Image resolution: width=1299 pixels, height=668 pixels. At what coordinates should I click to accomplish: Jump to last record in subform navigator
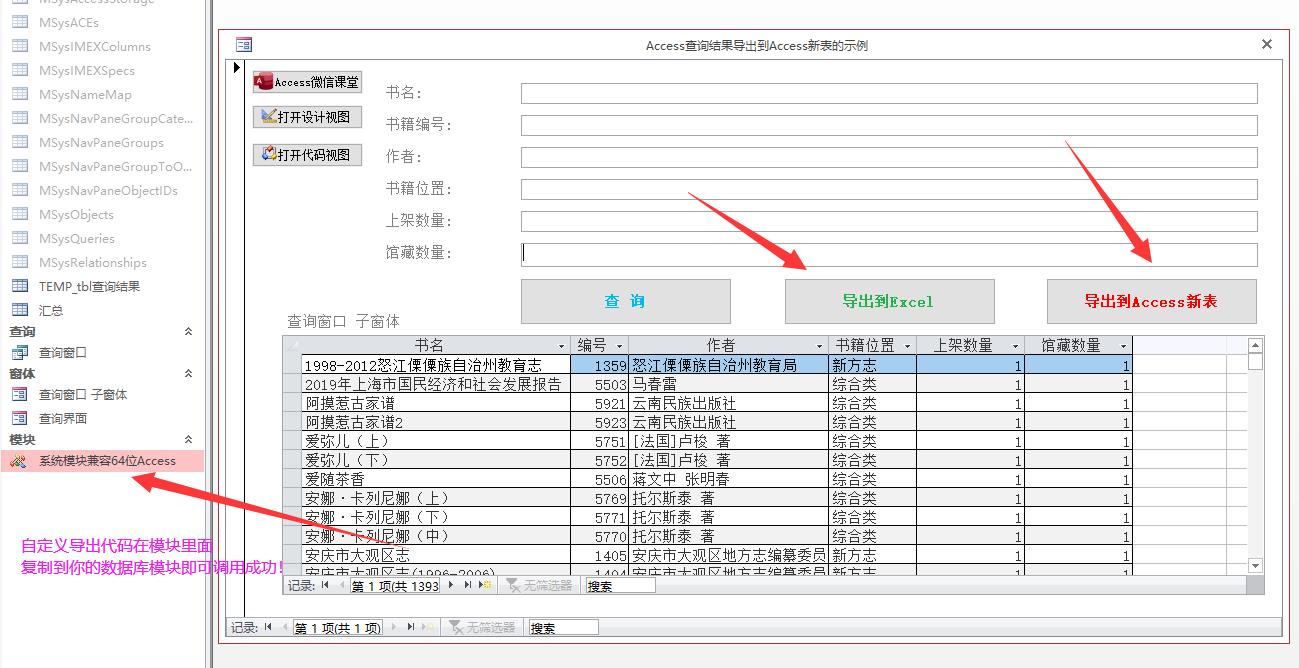coord(467,586)
